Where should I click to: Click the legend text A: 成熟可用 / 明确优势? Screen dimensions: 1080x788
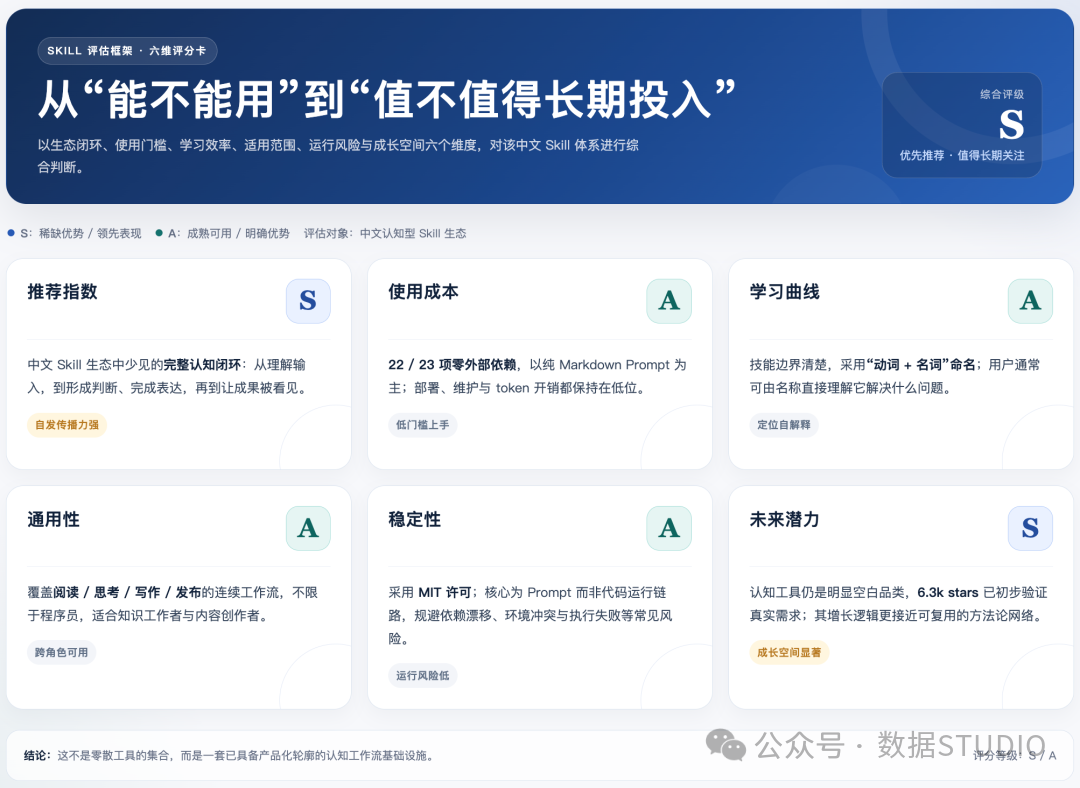(x=229, y=234)
